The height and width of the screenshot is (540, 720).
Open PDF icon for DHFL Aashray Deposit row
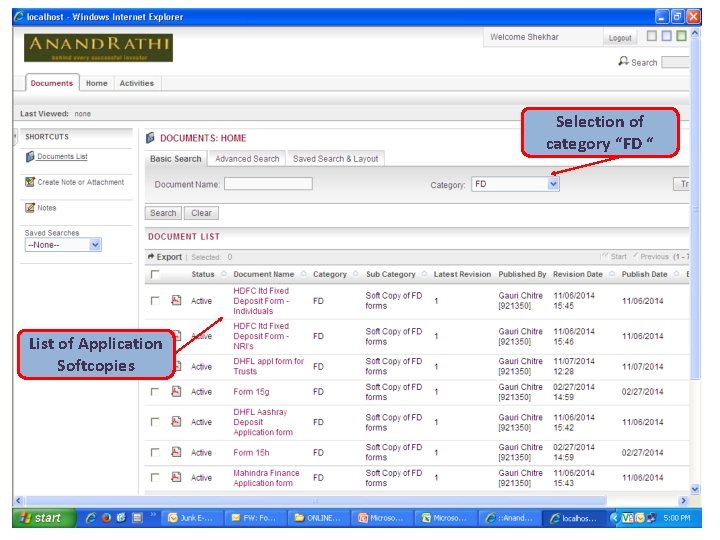coord(176,422)
